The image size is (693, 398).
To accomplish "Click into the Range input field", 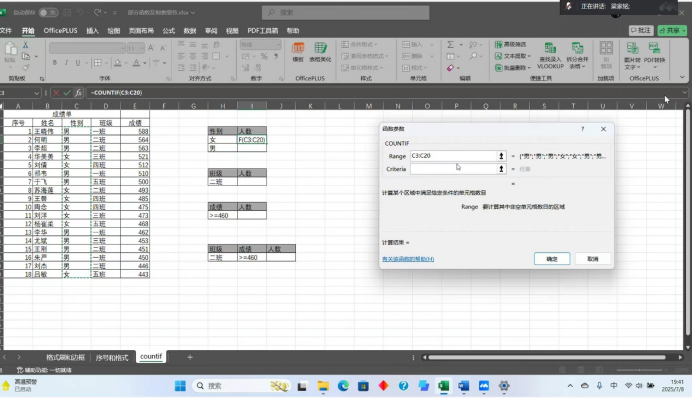I will pyautogui.click(x=454, y=156).
